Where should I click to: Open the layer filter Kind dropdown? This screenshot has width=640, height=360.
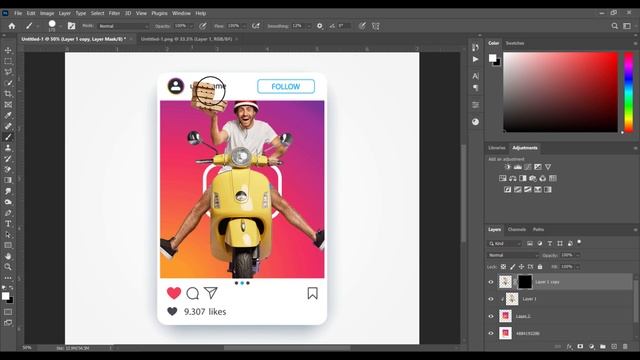505,244
